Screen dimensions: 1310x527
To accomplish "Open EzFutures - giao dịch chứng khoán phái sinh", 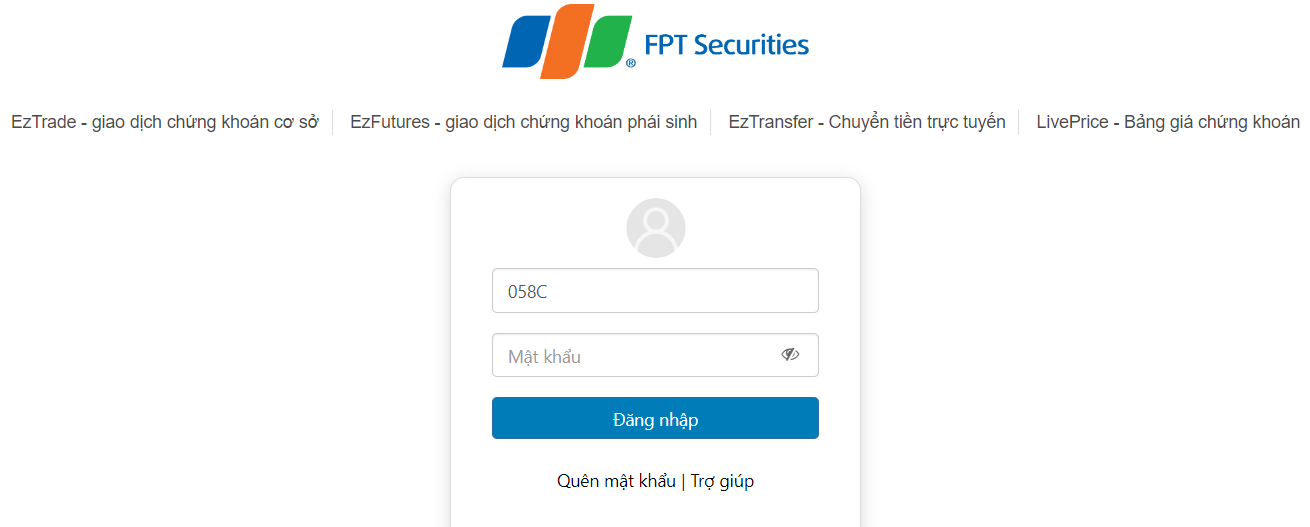I will pyautogui.click(x=523, y=122).
